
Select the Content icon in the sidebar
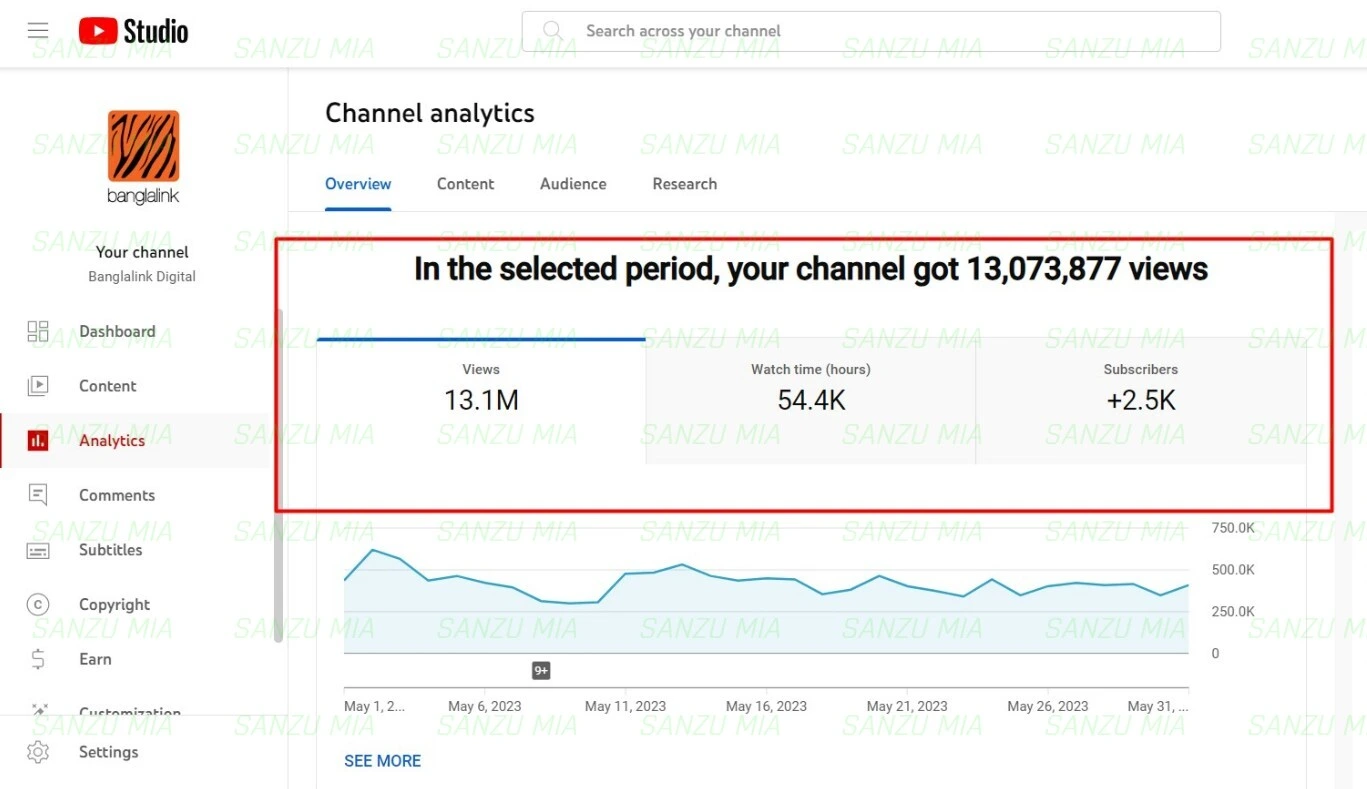[x=38, y=386]
